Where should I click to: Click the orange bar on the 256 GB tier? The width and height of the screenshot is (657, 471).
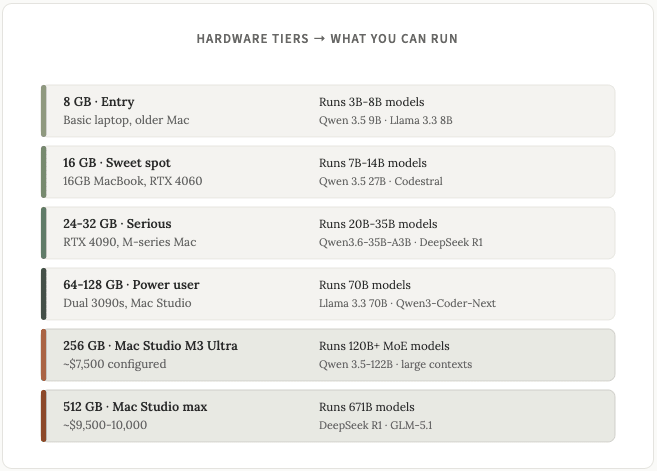(x=44, y=355)
